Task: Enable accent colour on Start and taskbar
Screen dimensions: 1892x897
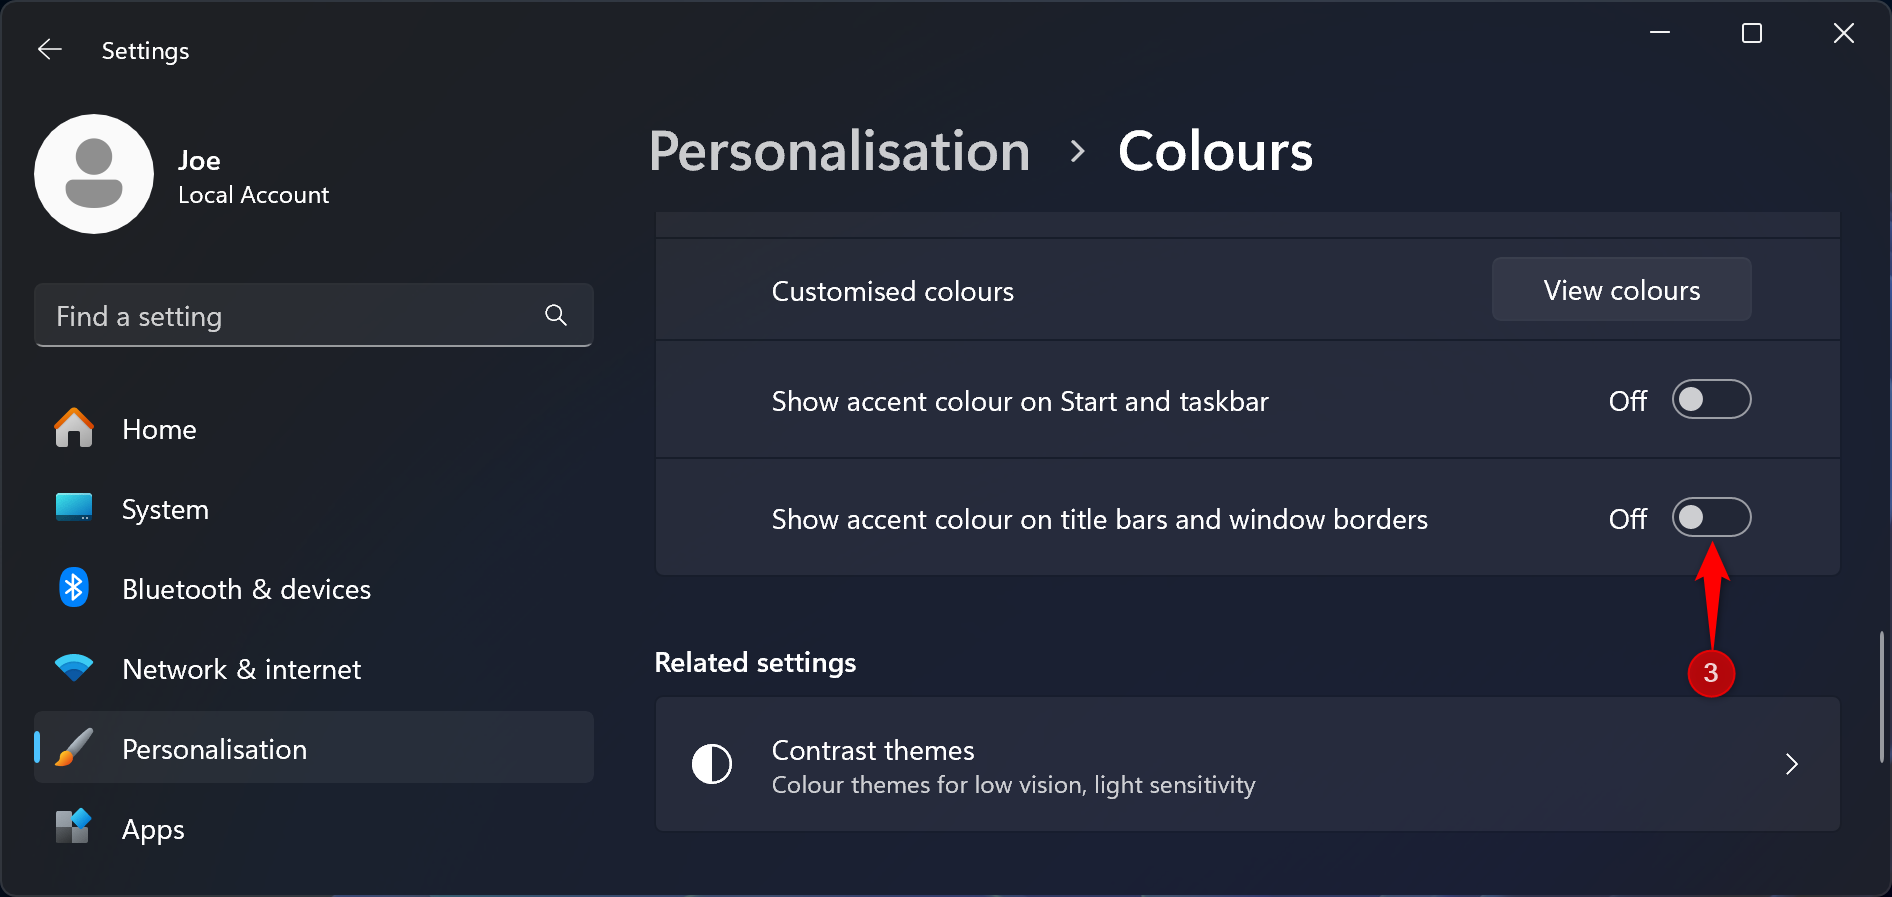Action: click(x=1711, y=400)
